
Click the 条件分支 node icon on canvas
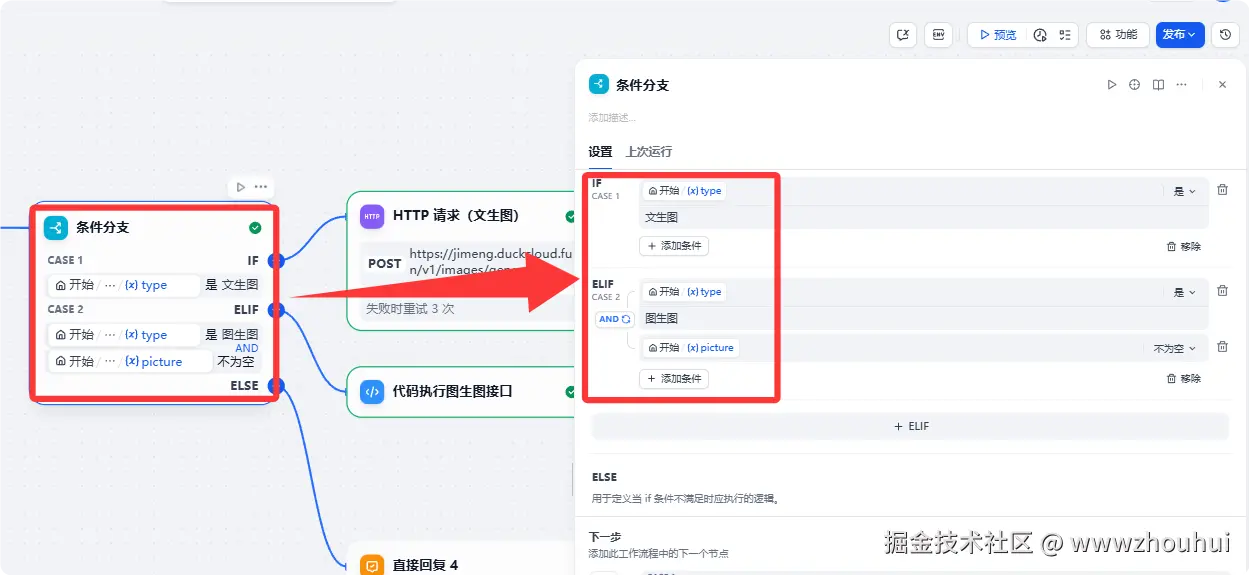(56, 227)
